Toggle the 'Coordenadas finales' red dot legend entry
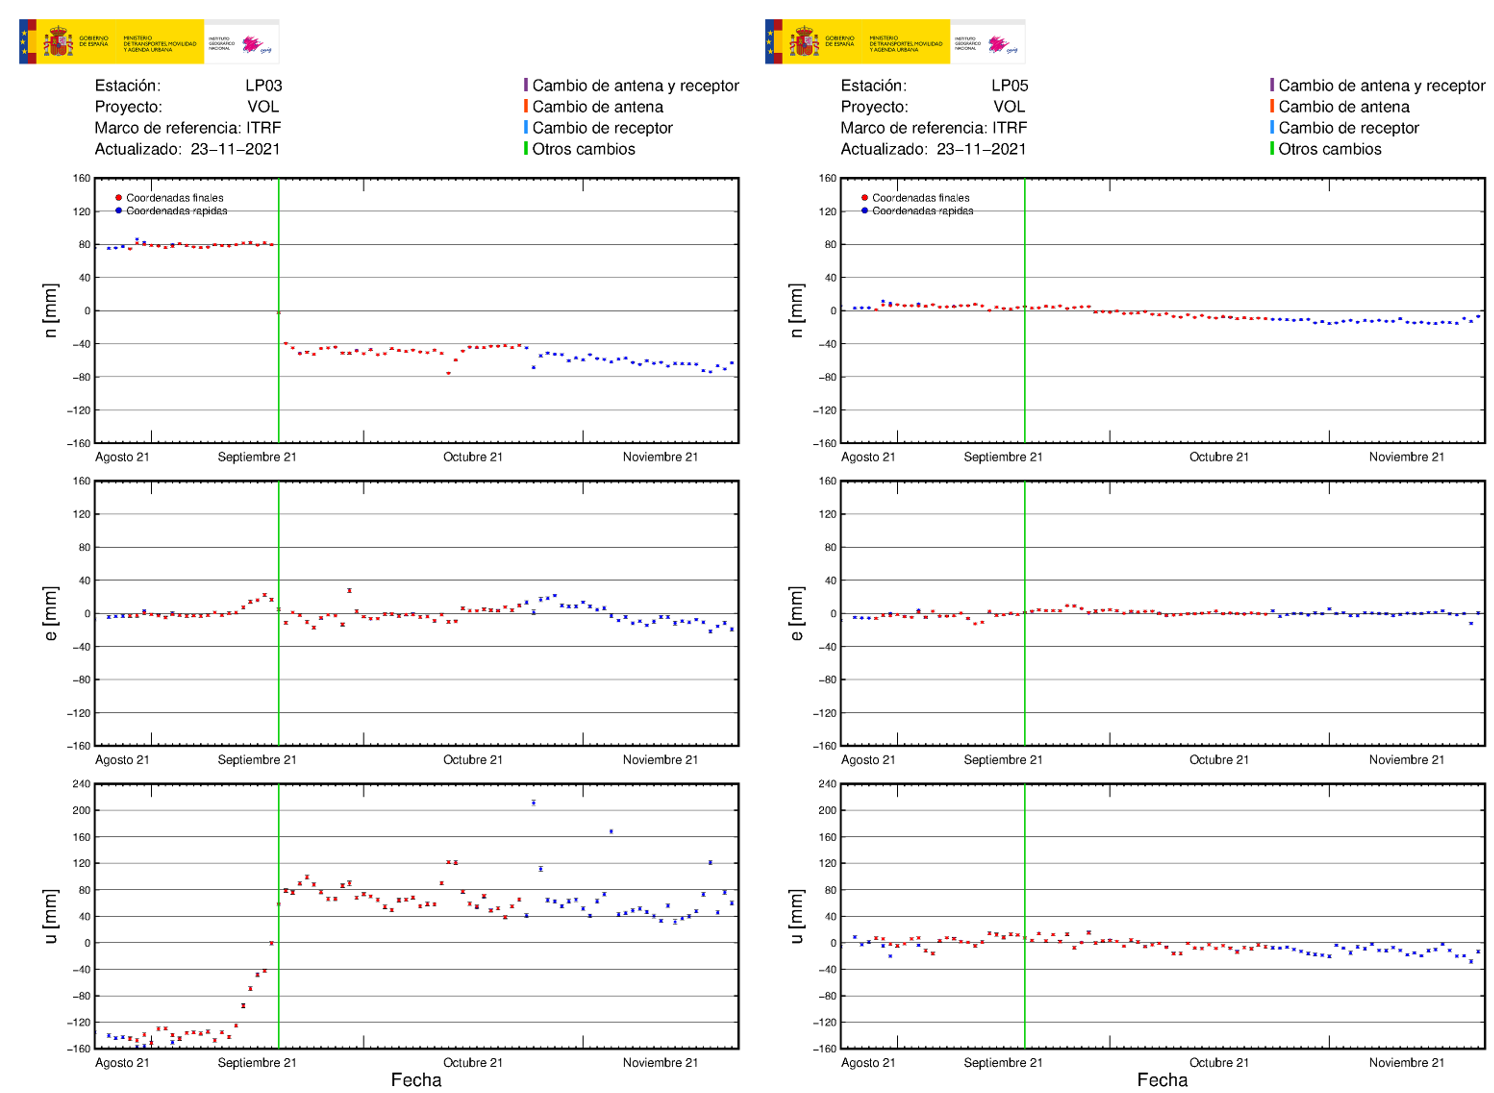Image resolution: width=1494 pixels, height=1093 pixels. (x=117, y=198)
